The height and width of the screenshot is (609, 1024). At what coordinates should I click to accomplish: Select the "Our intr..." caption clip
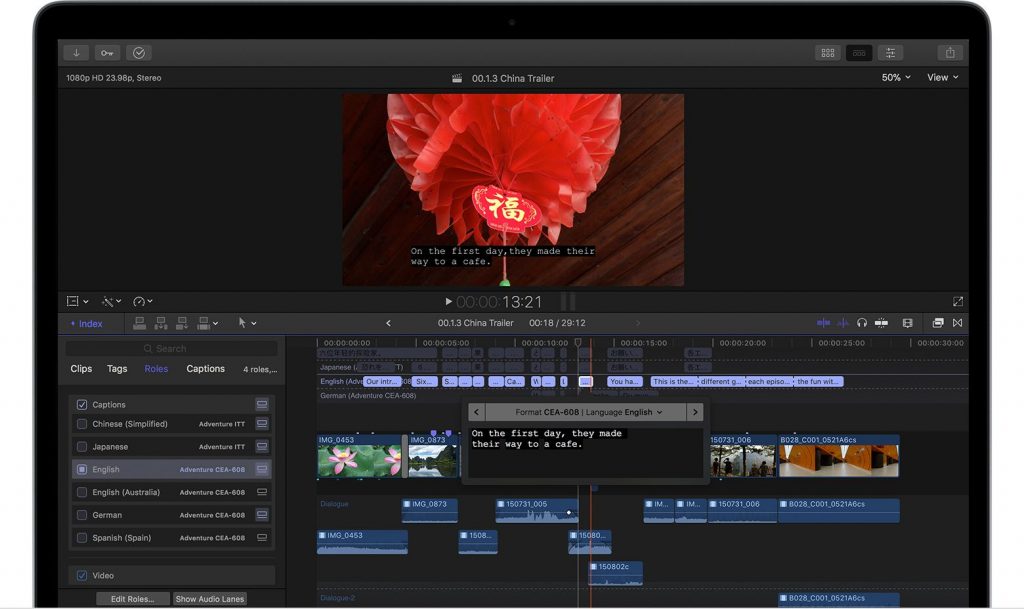click(381, 381)
